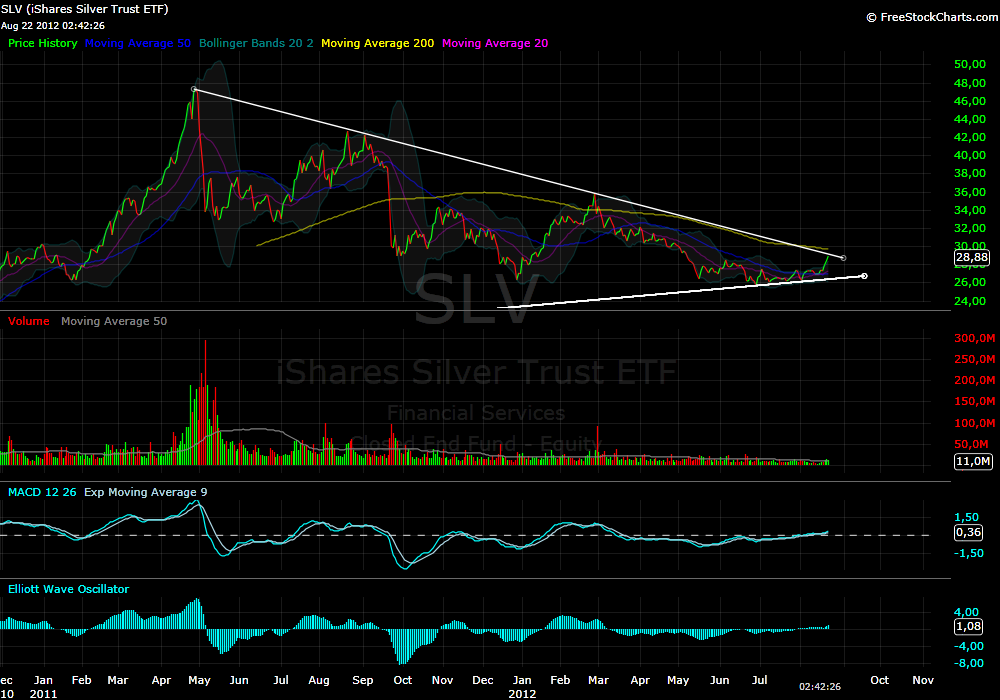Select the Price History legend label
This screenshot has height=700, width=1000.
pyautogui.click(x=43, y=44)
